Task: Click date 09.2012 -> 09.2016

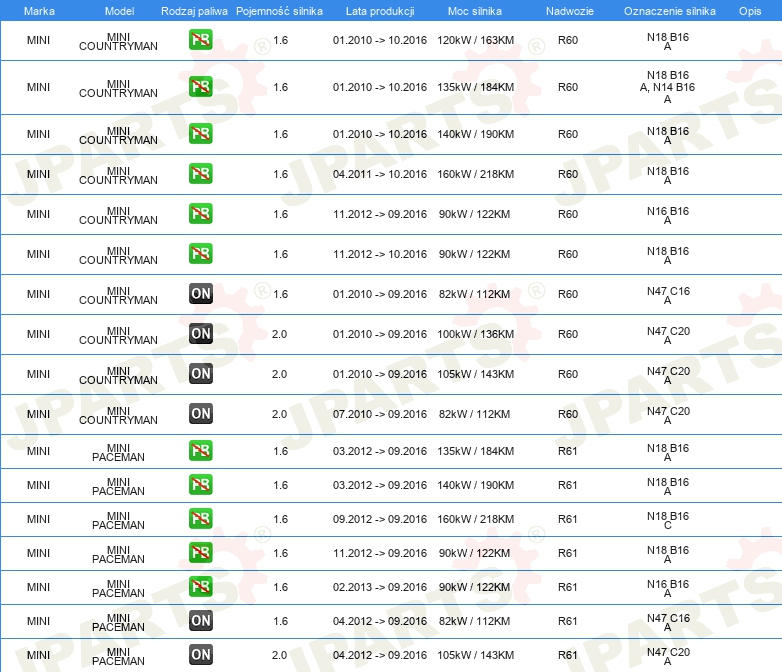Action: pos(380,519)
